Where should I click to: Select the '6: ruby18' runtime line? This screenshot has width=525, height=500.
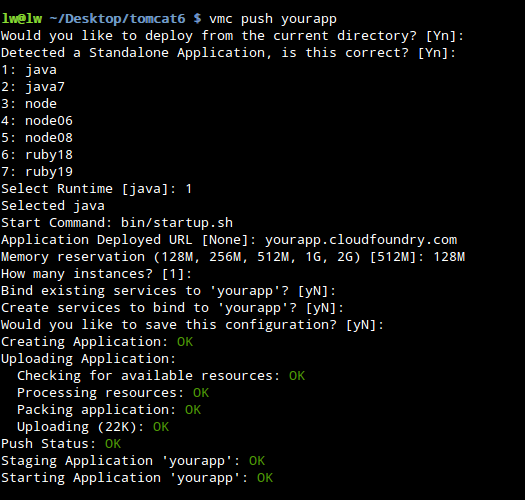pos(37,155)
